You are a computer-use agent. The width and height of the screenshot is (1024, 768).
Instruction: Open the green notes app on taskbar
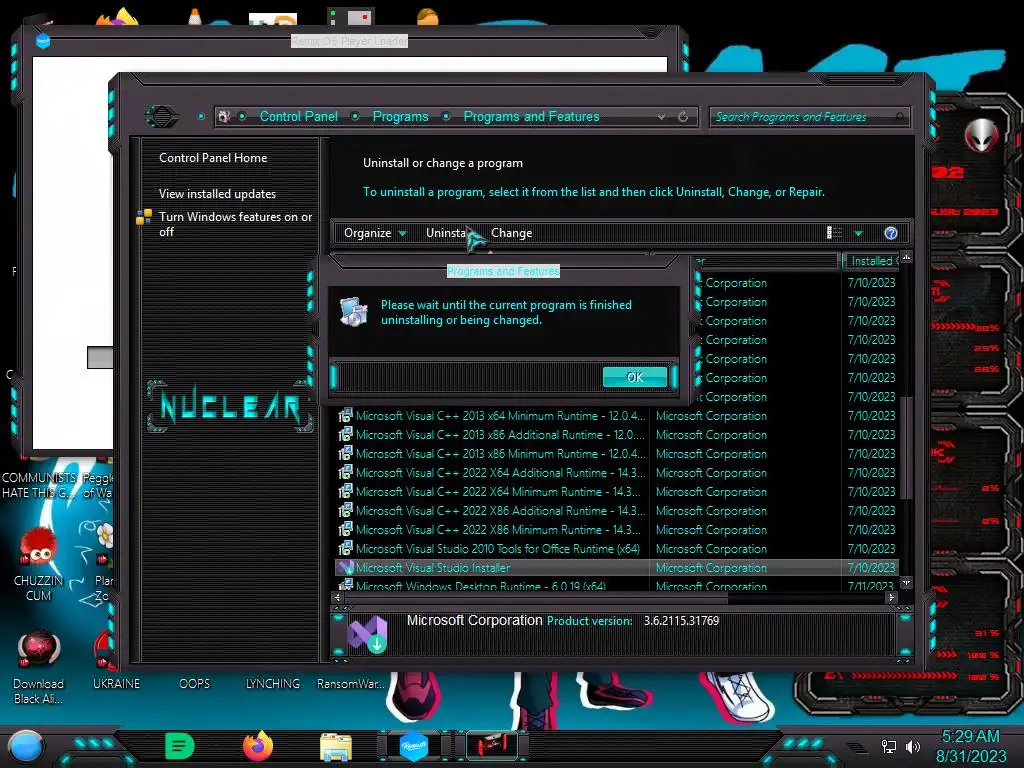[x=180, y=746]
